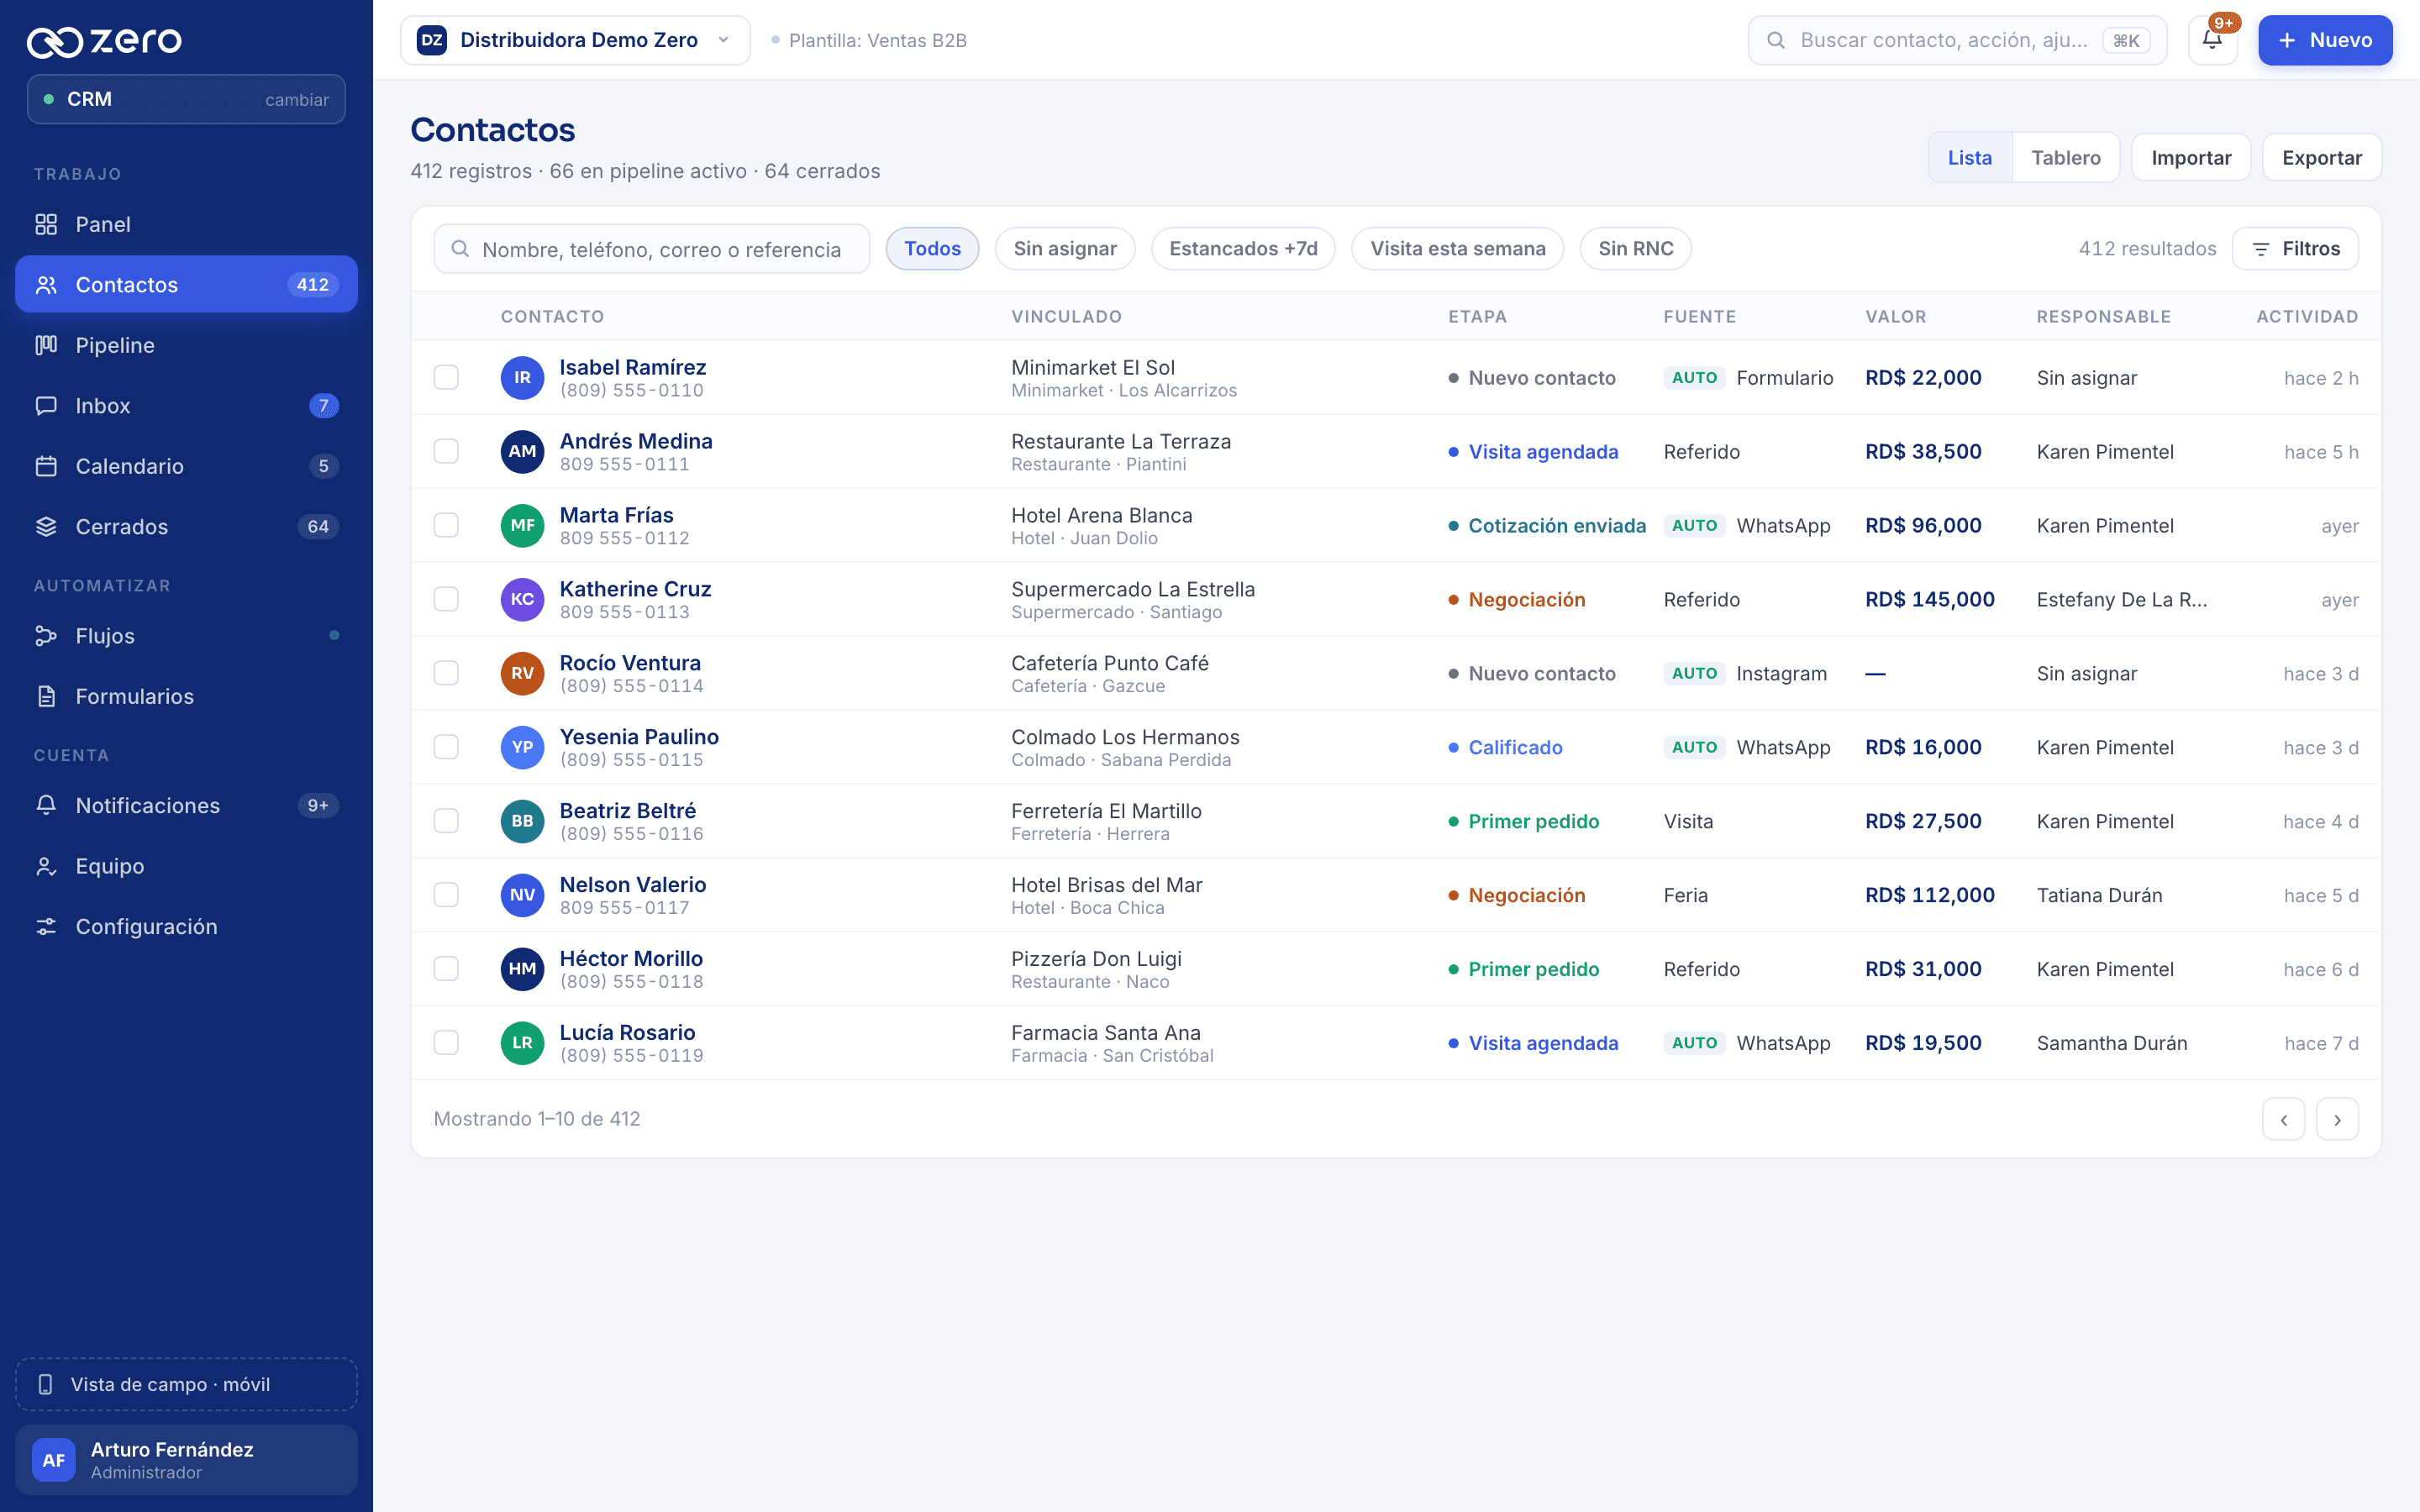The width and height of the screenshot is (2420, 1512).
Task: Open the Equipo person icon
Action: tap(46, 866)
